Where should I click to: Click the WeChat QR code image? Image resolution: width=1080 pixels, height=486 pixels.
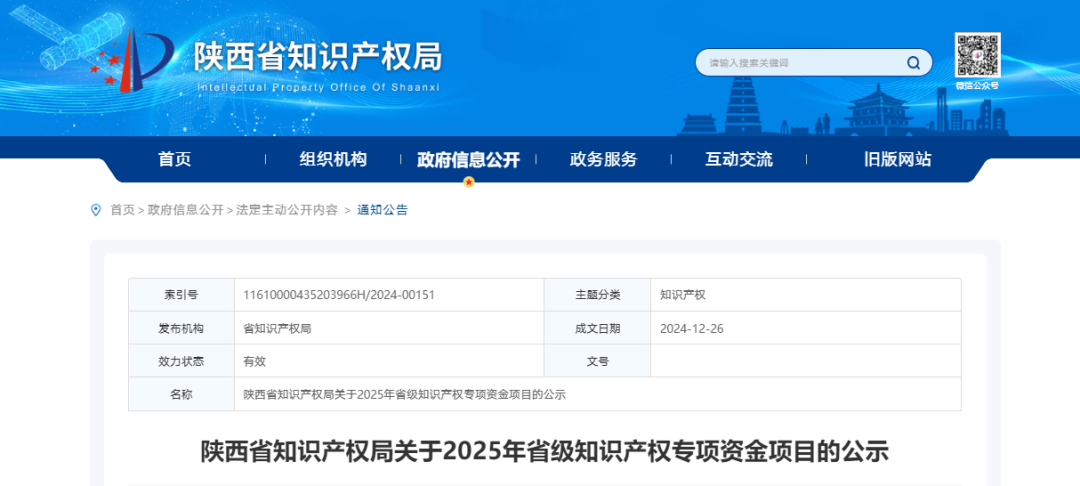(x=977, y=55)
